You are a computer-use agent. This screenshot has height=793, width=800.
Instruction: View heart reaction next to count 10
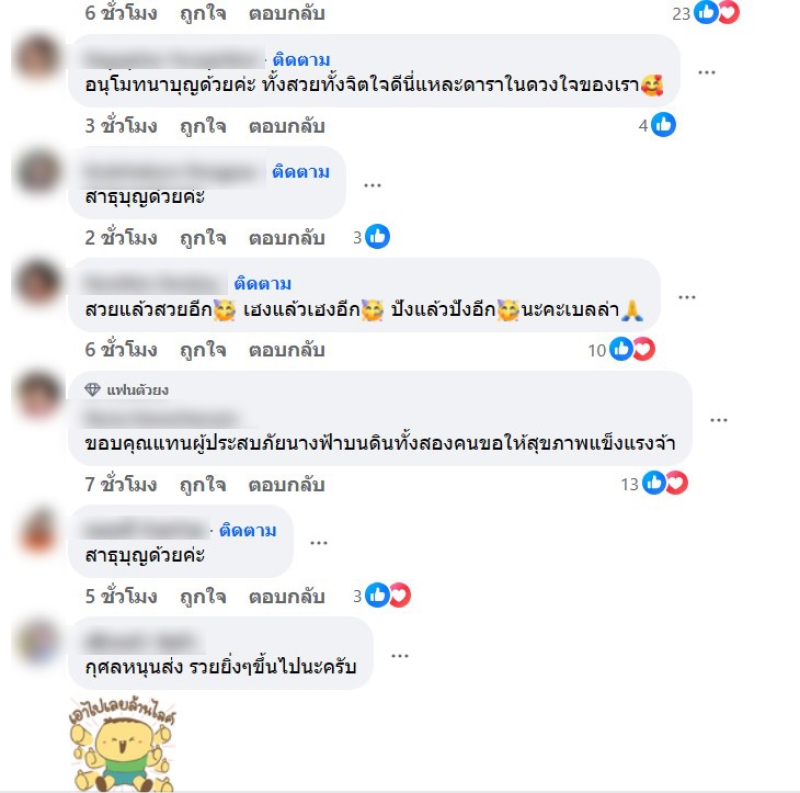point(644,350)
